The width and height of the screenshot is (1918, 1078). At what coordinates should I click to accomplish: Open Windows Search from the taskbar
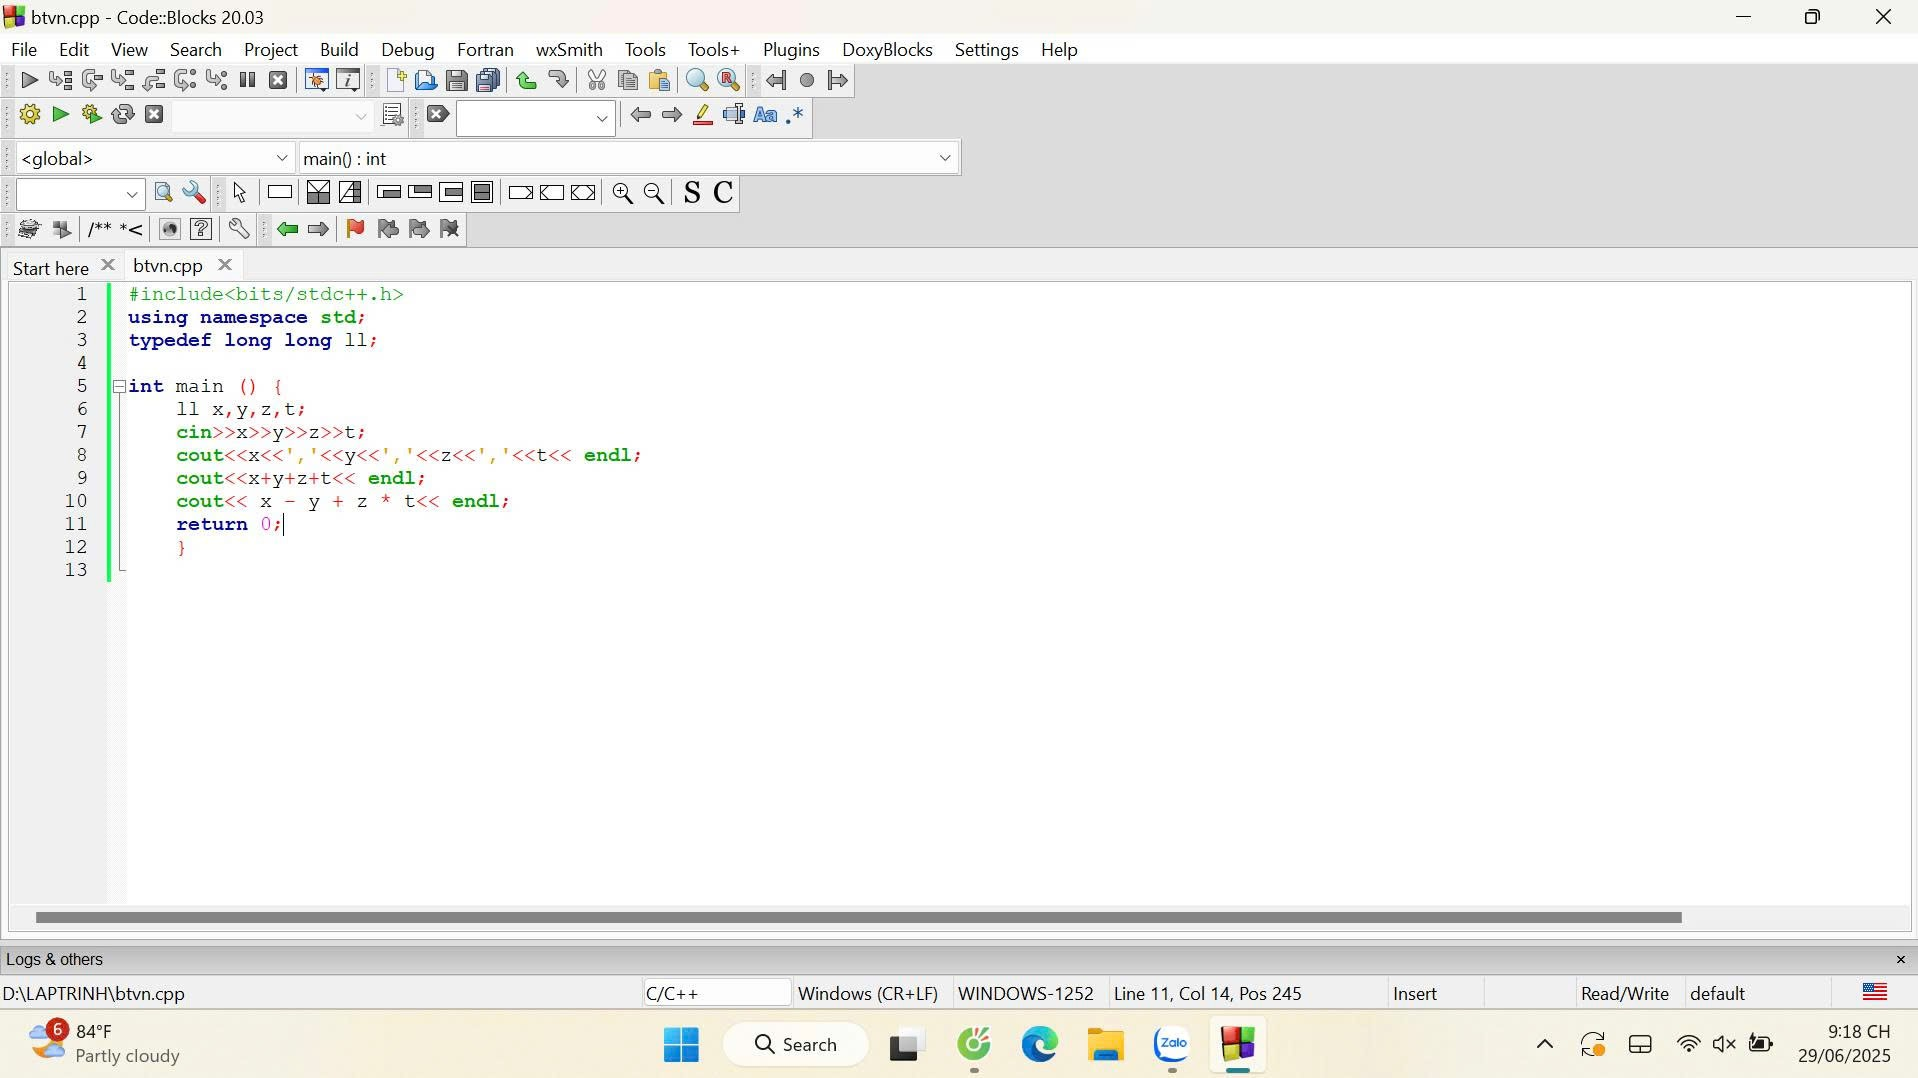[x=795, y=1044]
